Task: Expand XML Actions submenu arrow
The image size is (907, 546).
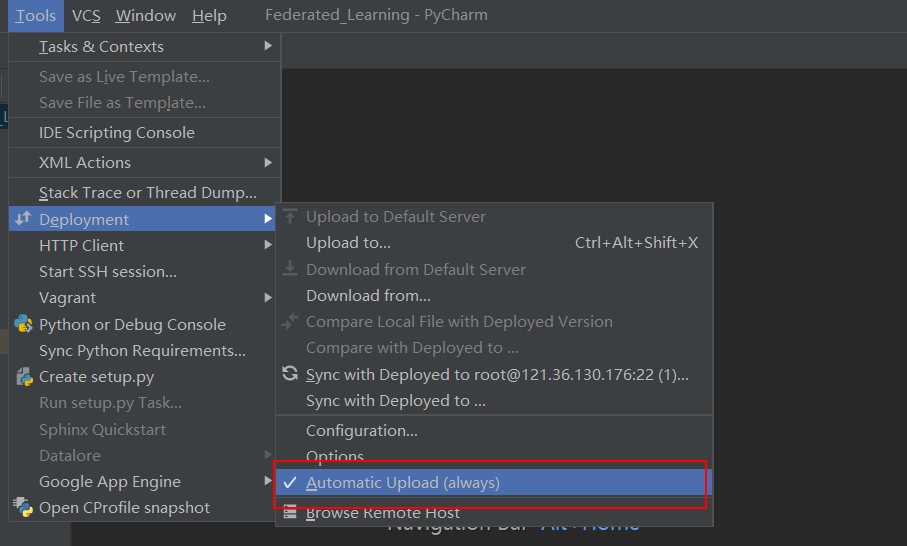Action: (268, 163)
